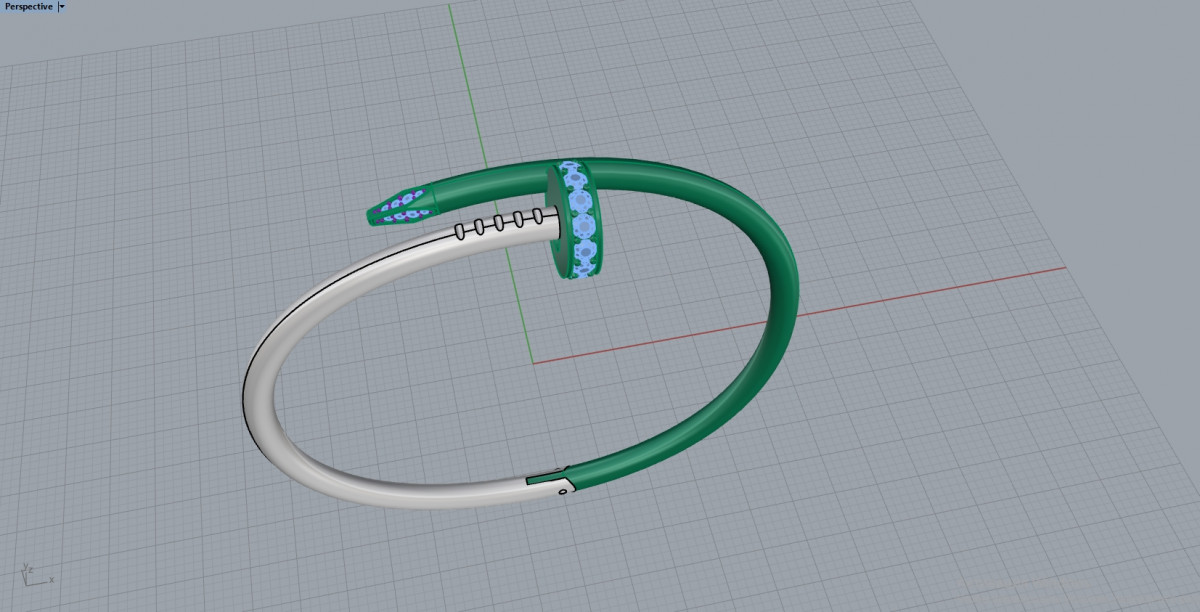Select the blue gem-set nail head disc
1200x612 pixels.
point(577,220)
